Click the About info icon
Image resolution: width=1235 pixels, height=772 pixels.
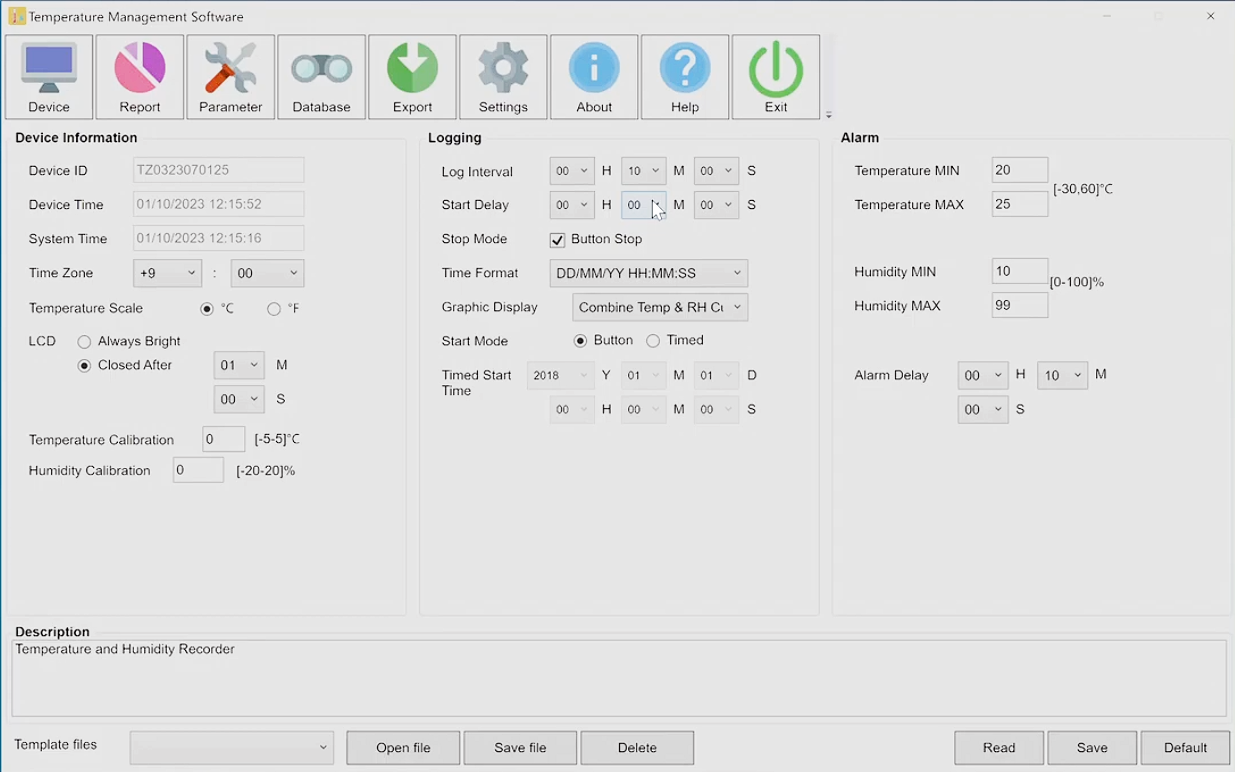pos(594,77)
